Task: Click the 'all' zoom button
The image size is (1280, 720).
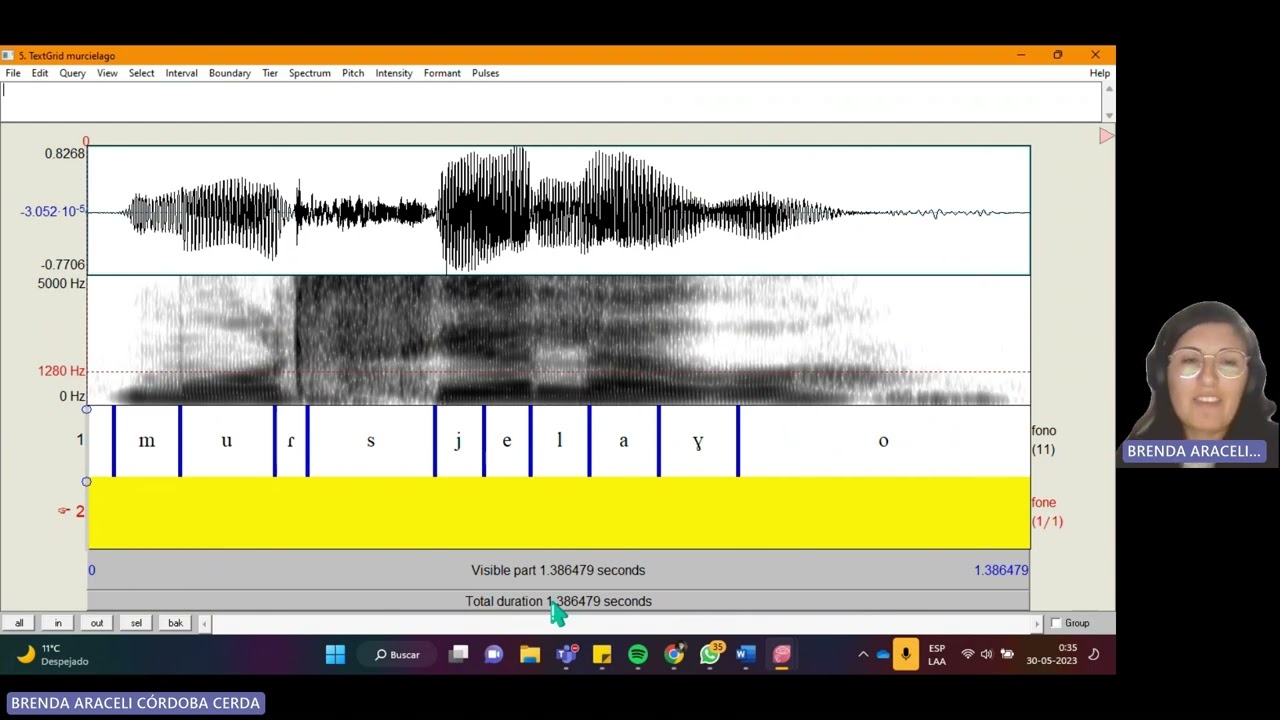Action: [x=19, y=623]
